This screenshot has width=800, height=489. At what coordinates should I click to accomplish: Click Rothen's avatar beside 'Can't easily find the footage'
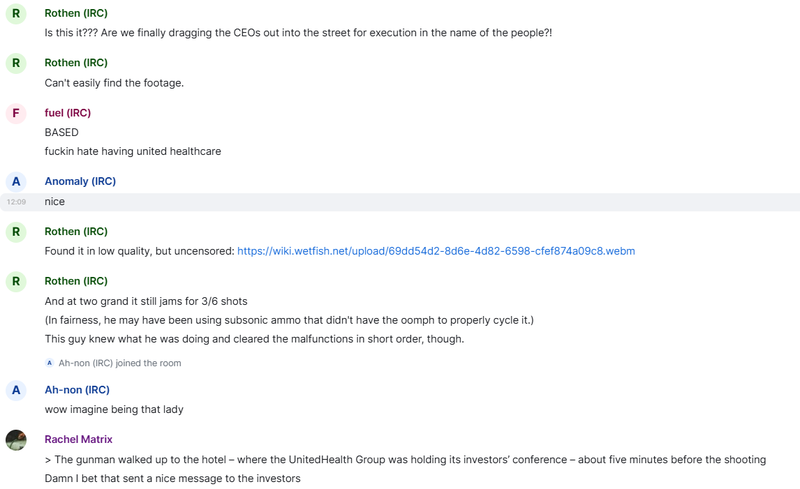pyautogui.click(x=16, y=63)
